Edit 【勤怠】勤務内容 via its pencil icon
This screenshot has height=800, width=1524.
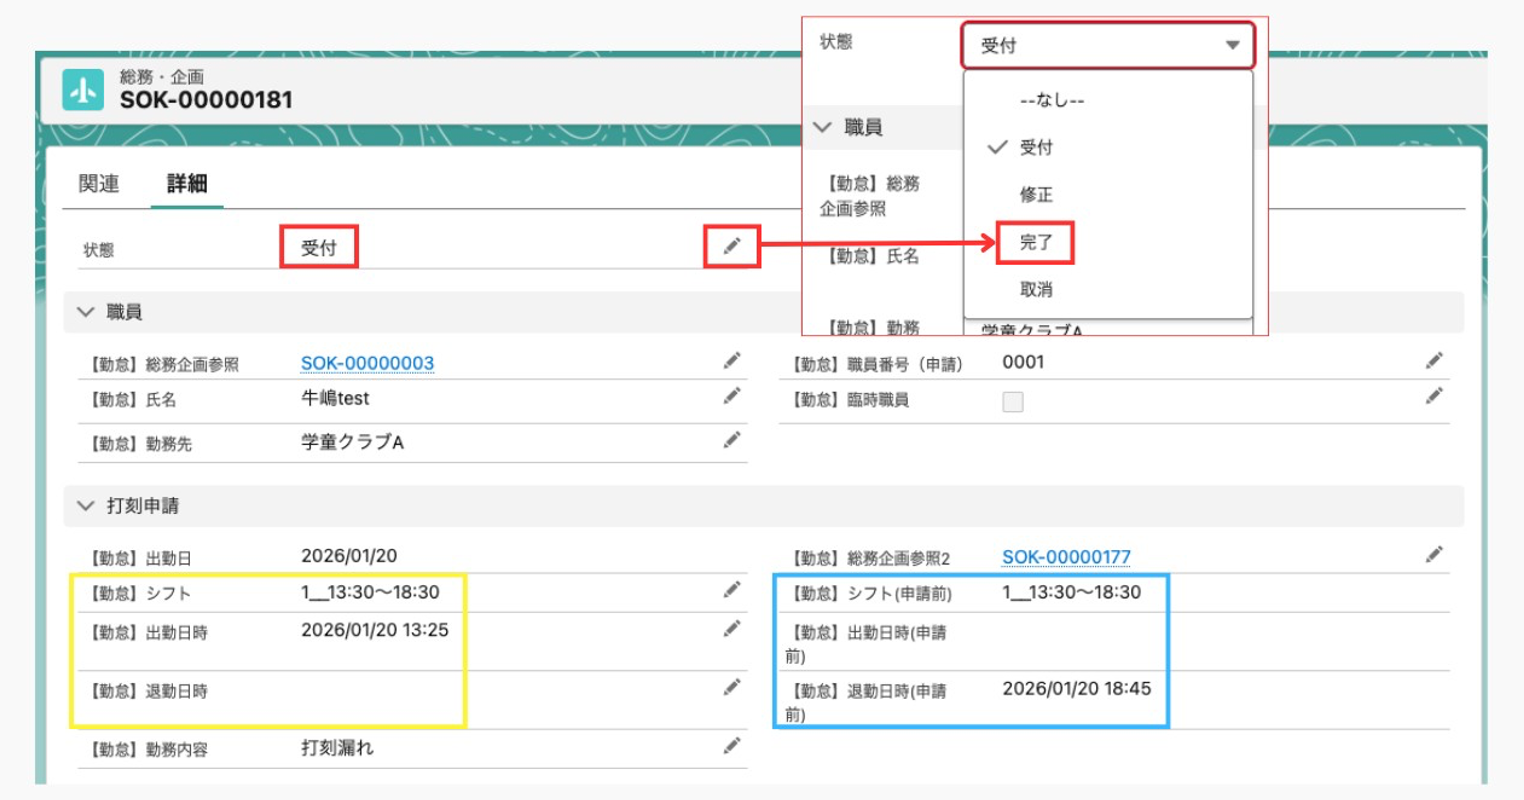732,746
